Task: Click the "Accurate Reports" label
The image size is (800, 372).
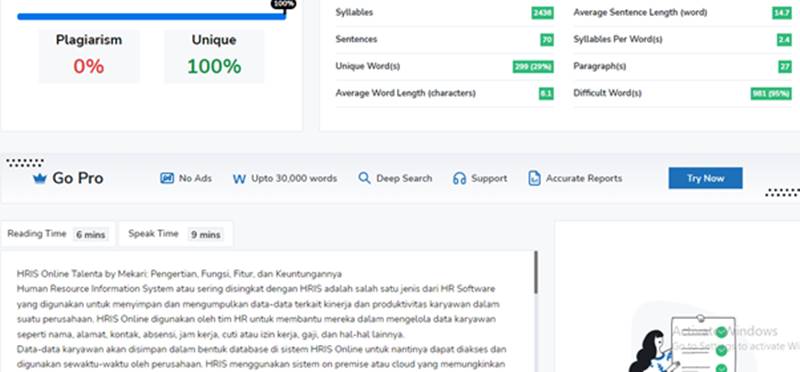Action: 584,179
